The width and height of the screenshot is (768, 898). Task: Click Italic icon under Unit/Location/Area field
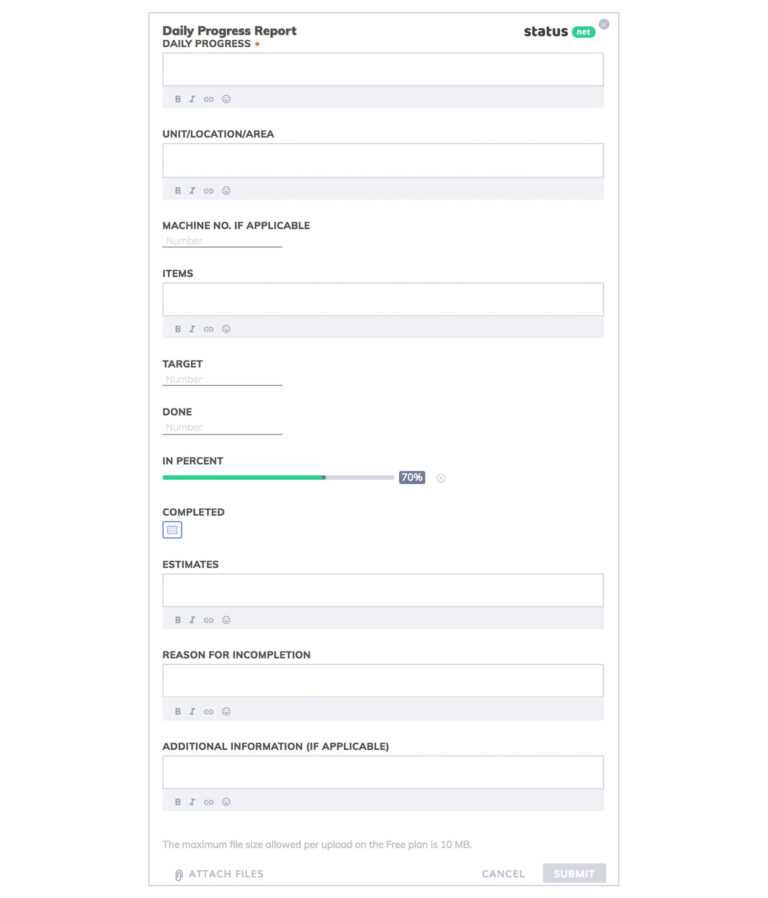[192, 190]
